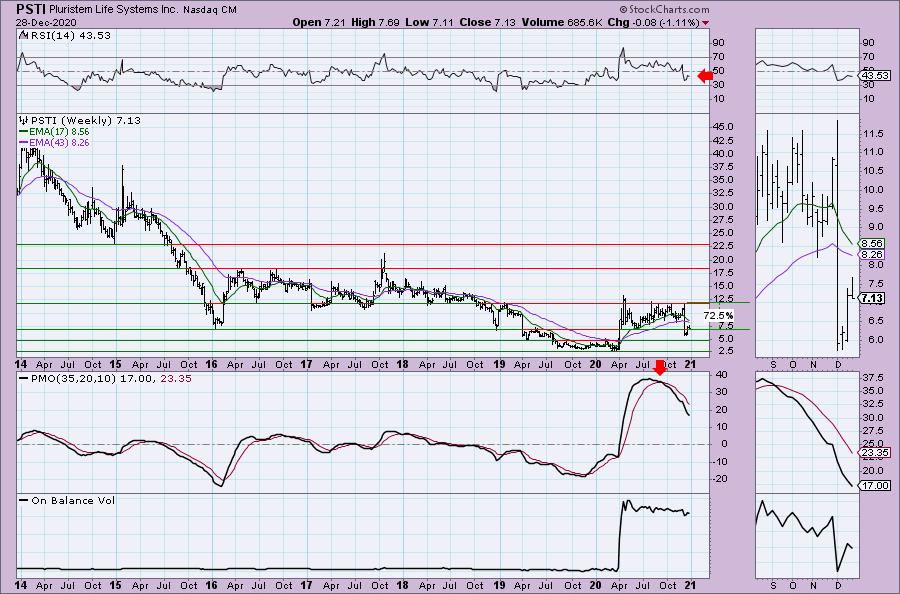Click the 17.5 price axis label
Image resolution: width=900 pixels, height=594 pixels.
pyautogui.click(x=723, y=273)
